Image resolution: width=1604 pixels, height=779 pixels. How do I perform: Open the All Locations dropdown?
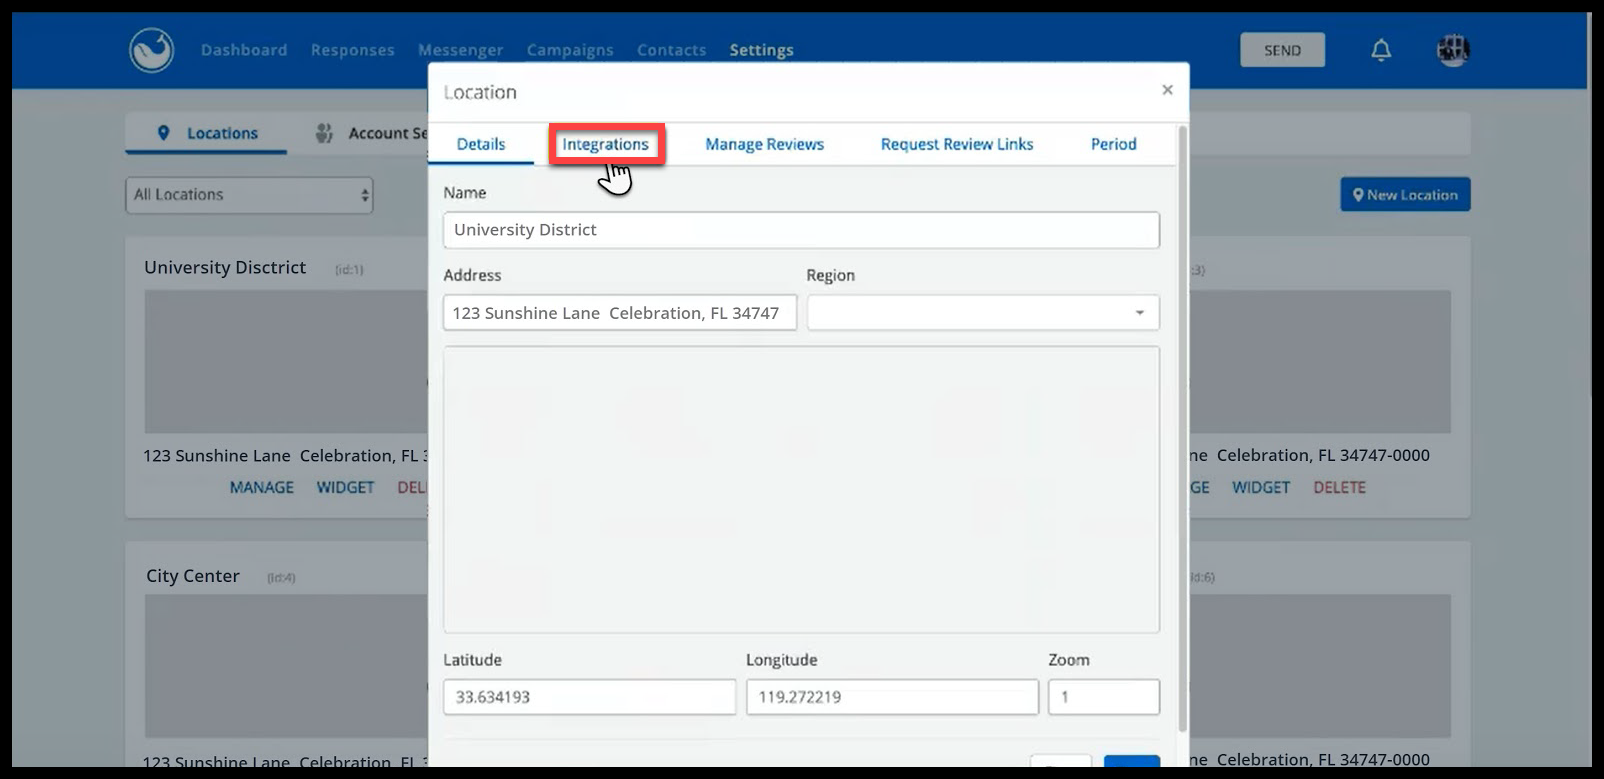250,195
